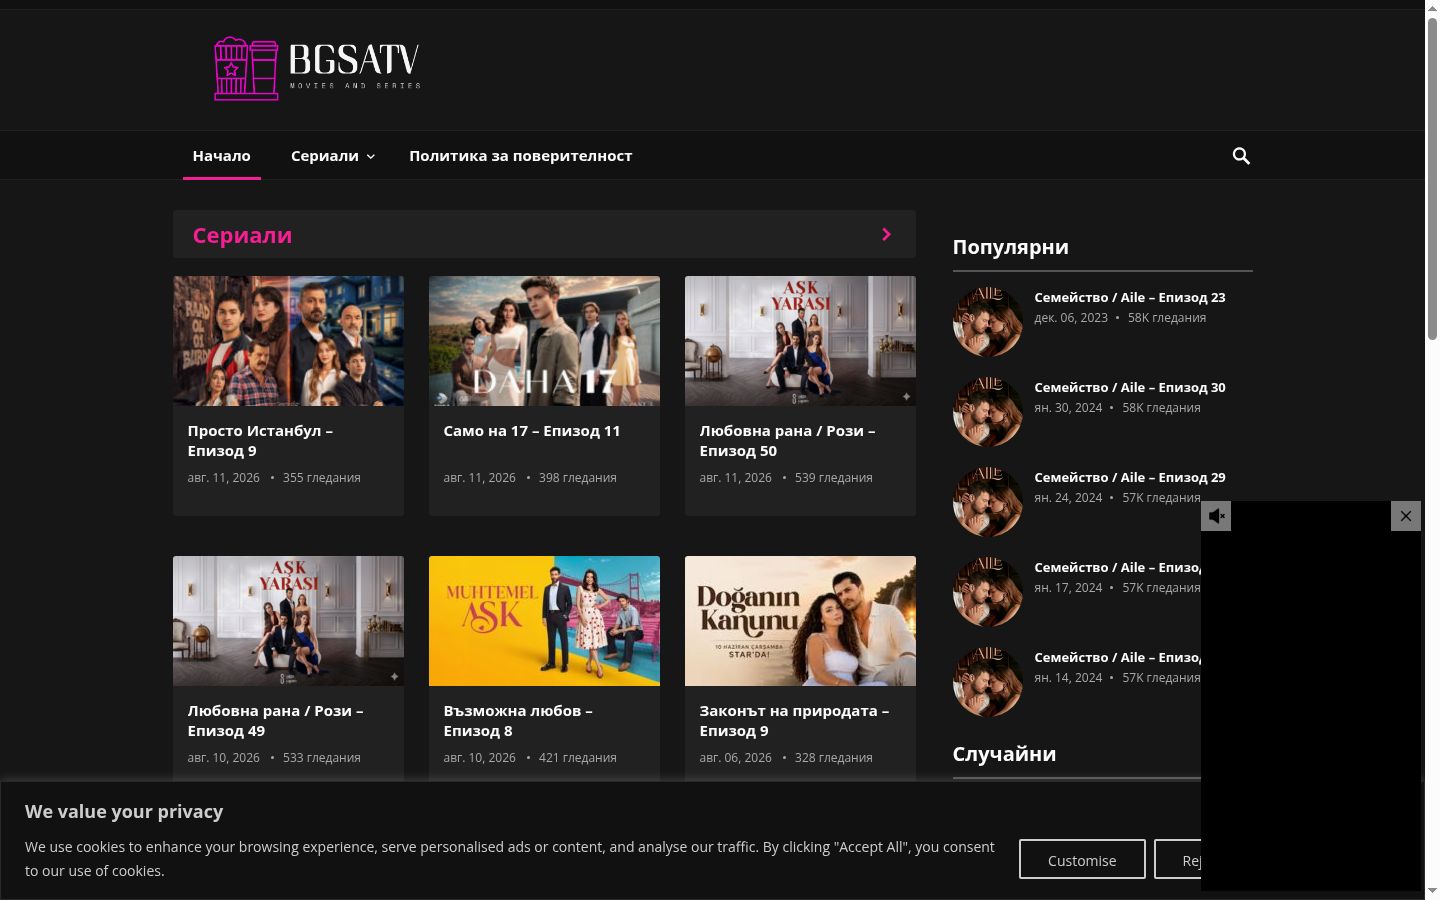Go to the Начало tab

(222, 156)
